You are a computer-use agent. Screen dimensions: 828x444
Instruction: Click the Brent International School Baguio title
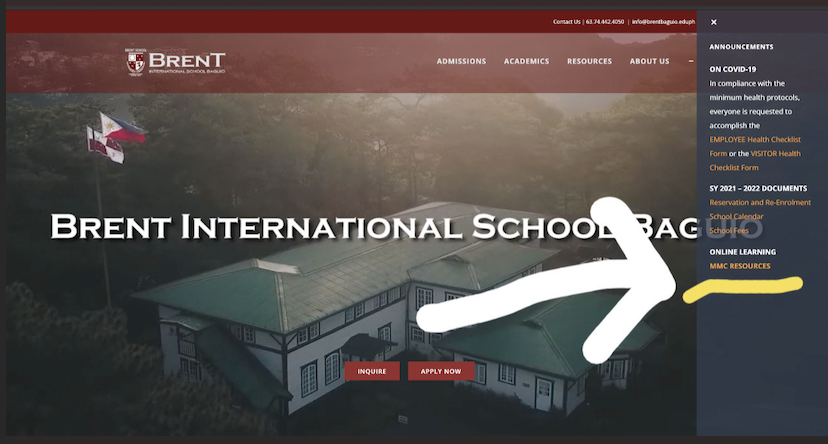[407, 226]
